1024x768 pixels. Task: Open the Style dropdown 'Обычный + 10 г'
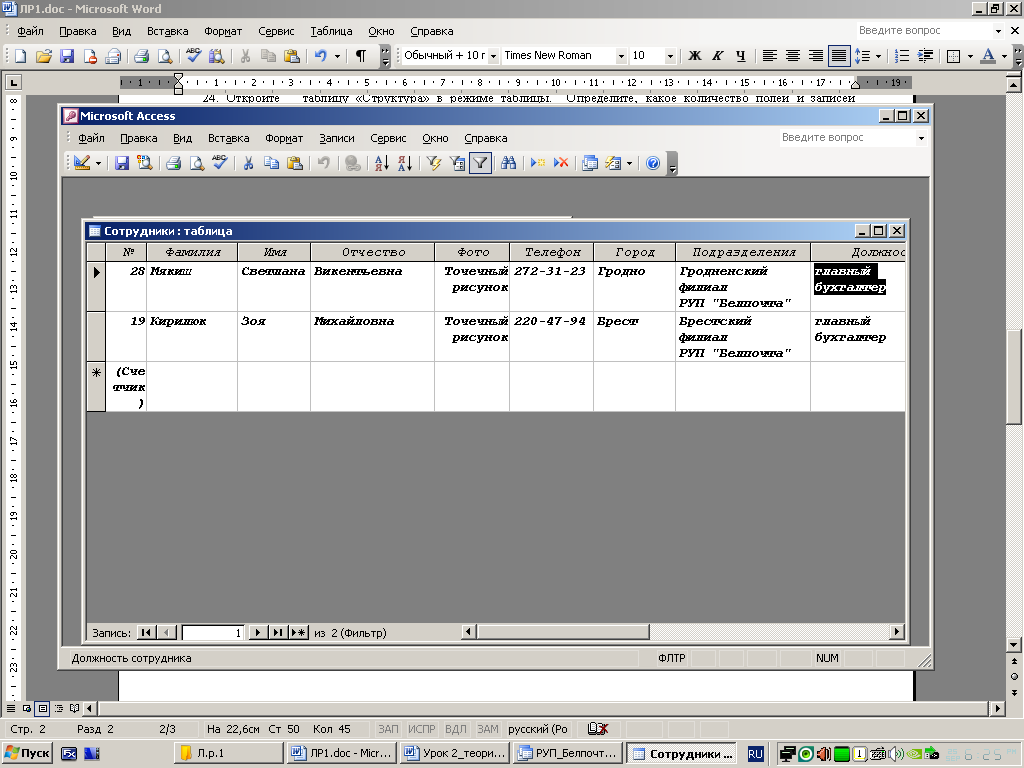pyautogui.click(x=493, y=56)
